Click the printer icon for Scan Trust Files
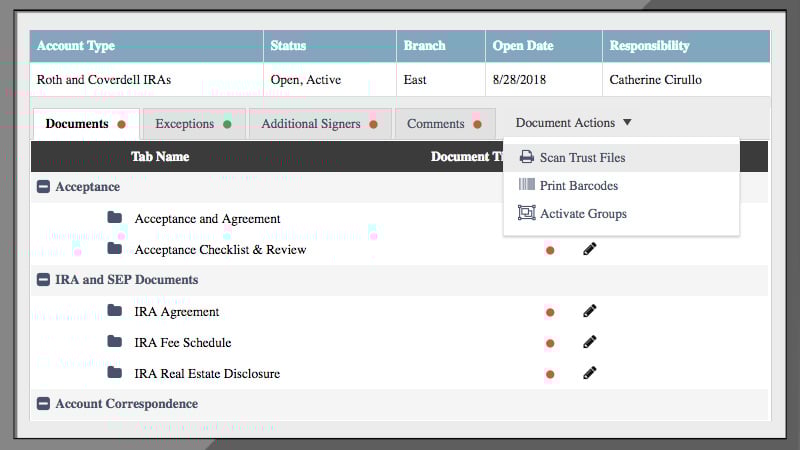Screen dimensions: 800x450 (x=526, y=157)
